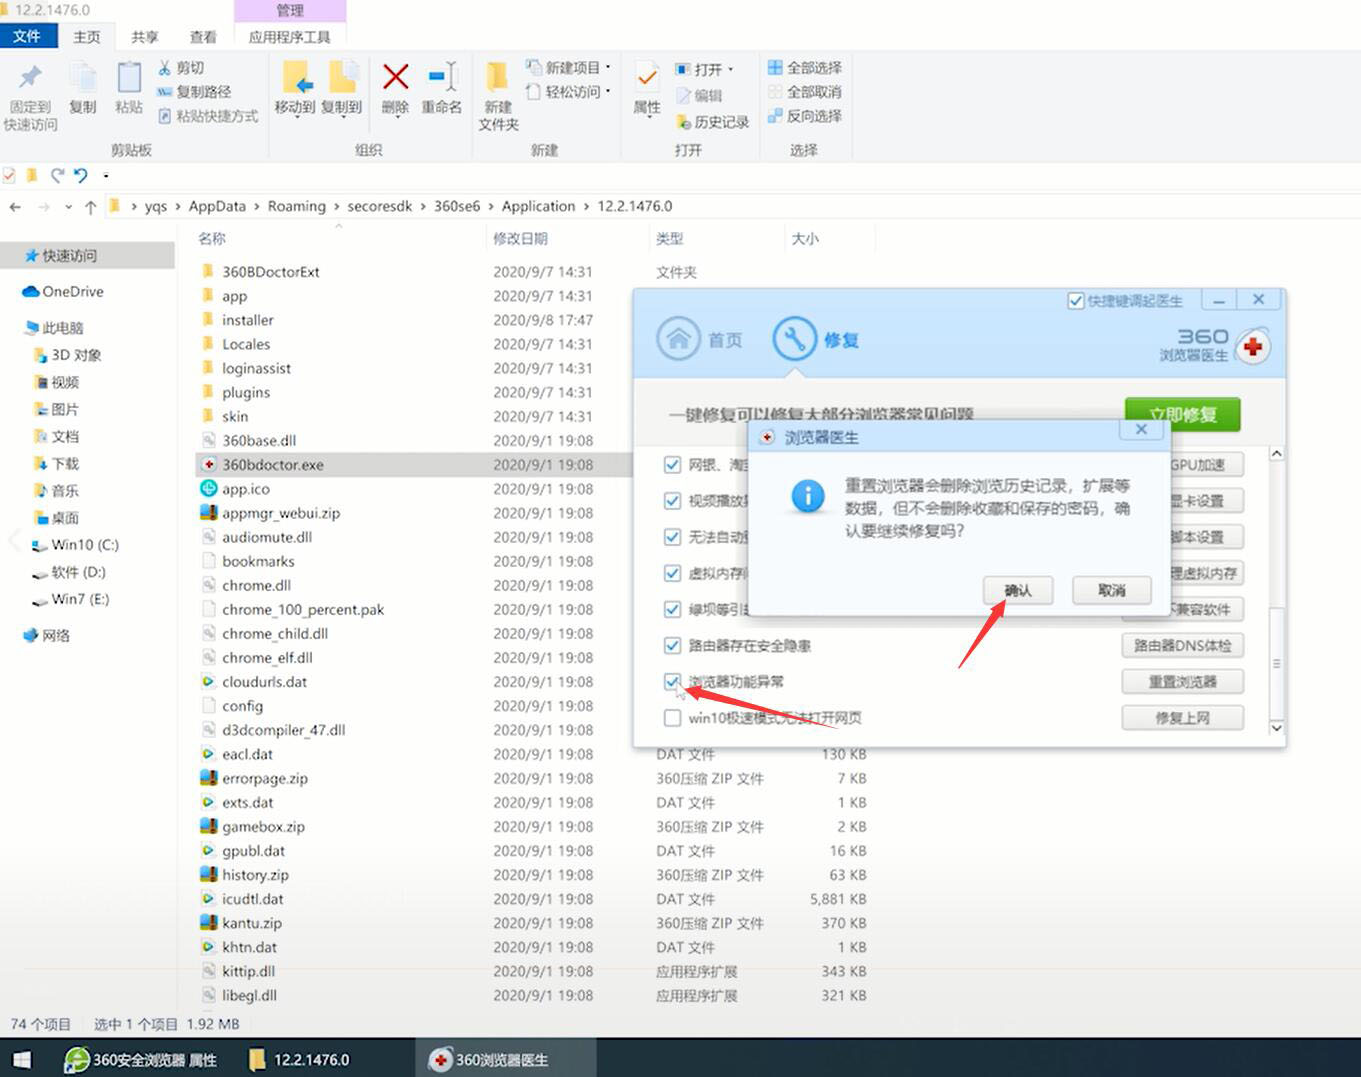This screenshot has width=1361, height=1077.
Task: Click the Copy To (复制到) icon
Action: [343, 78]
